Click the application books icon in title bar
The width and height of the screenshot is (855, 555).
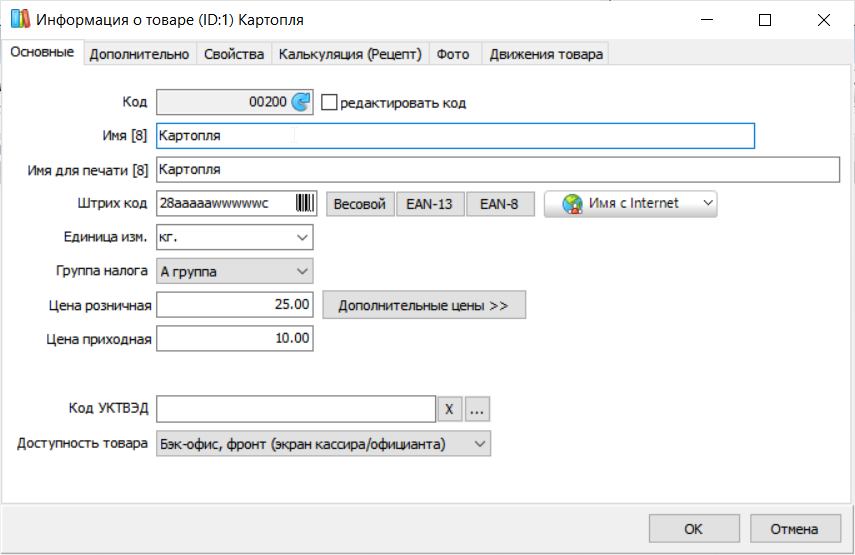[20, 19]
